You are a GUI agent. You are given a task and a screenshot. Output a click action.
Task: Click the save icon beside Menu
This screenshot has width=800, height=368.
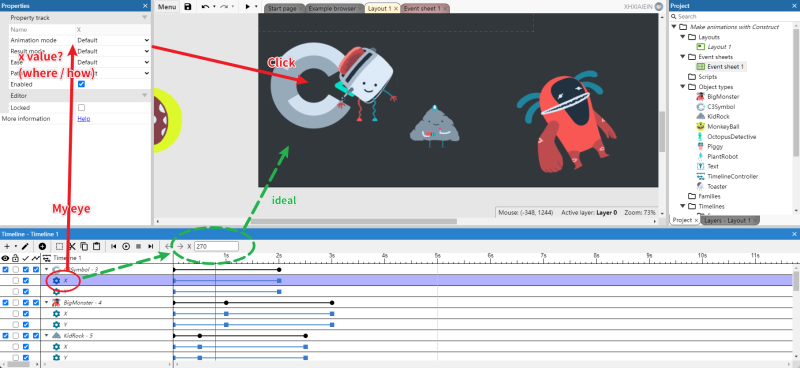(x=188, y=7)
